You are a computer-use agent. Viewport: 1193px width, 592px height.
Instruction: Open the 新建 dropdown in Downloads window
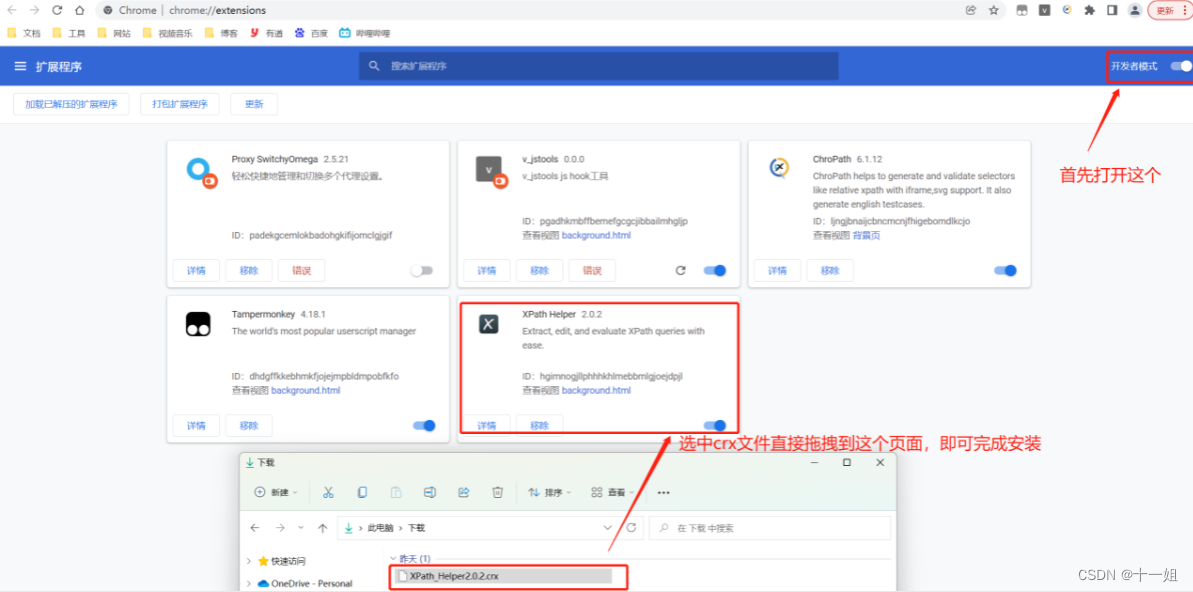coord(276,492)
